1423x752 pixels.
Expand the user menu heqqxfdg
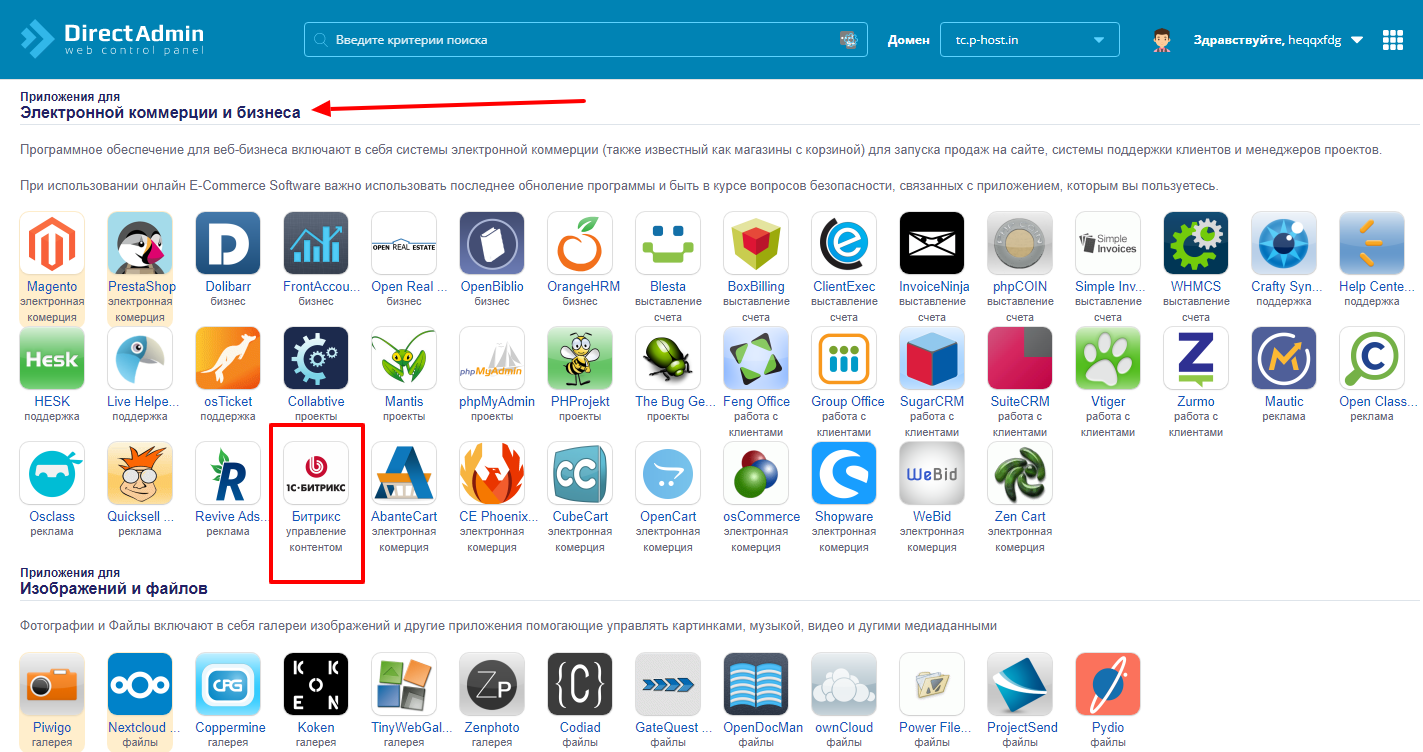click(1277, 40)
